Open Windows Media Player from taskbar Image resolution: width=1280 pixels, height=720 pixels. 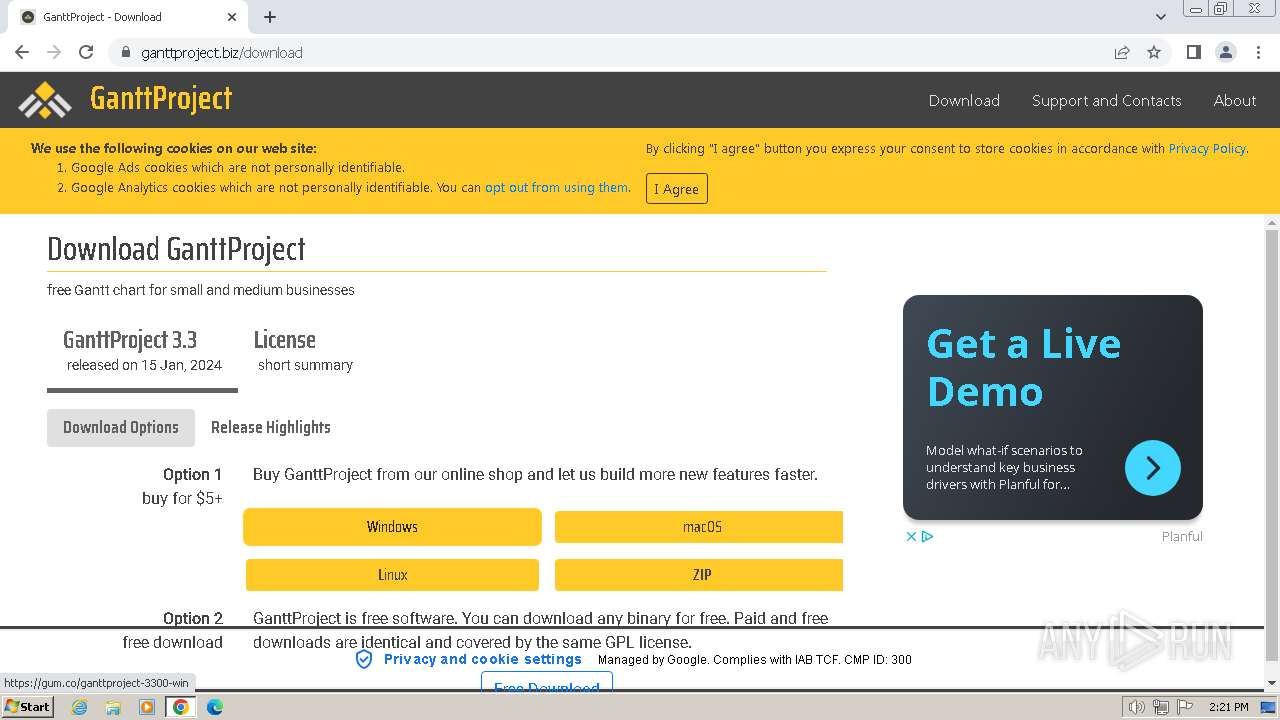pos(147,707)
